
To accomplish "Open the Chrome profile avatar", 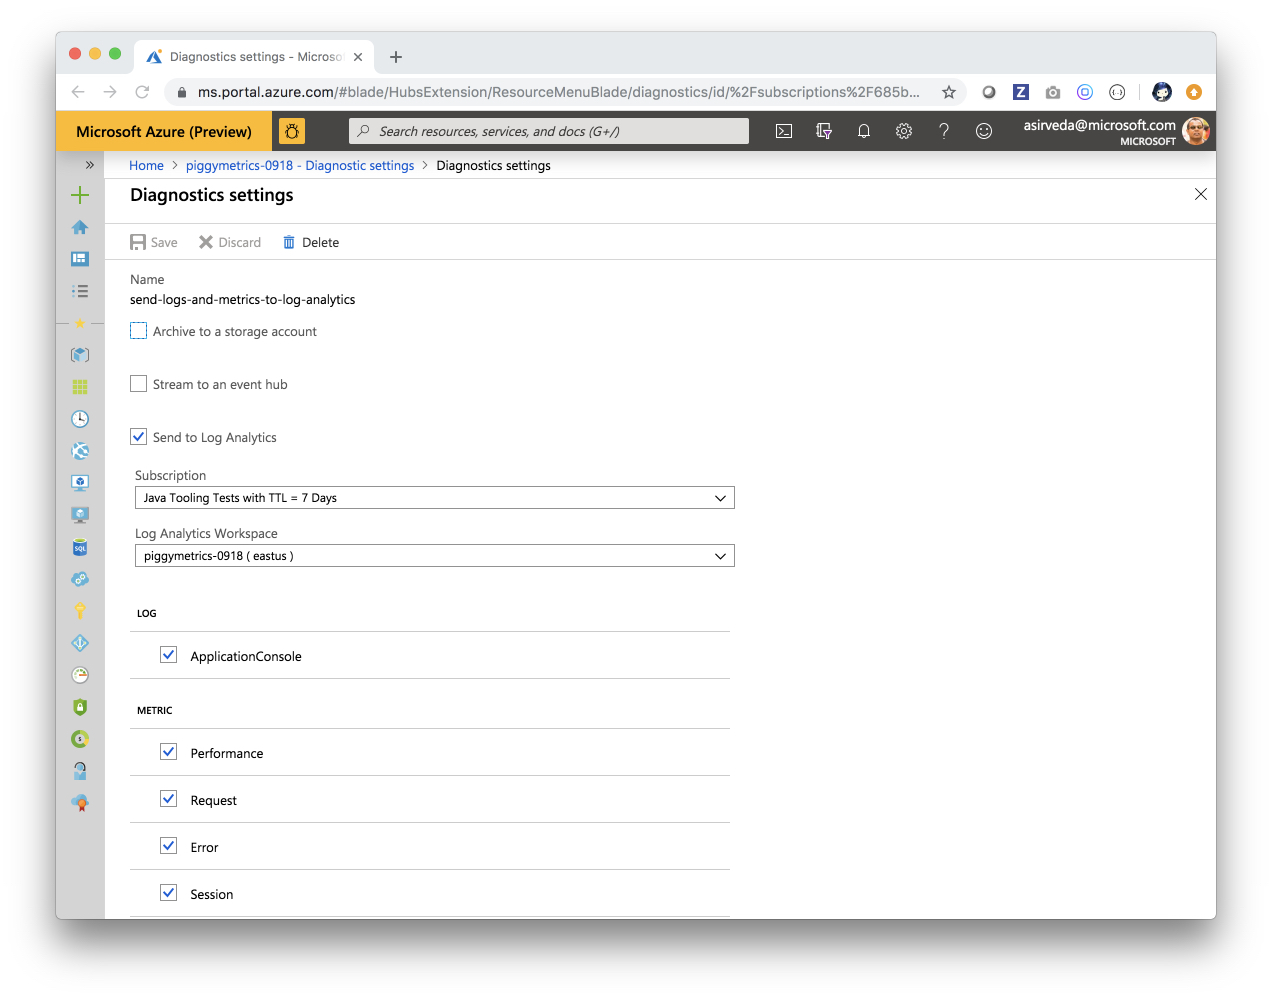I will click(x=1162, y=92).
